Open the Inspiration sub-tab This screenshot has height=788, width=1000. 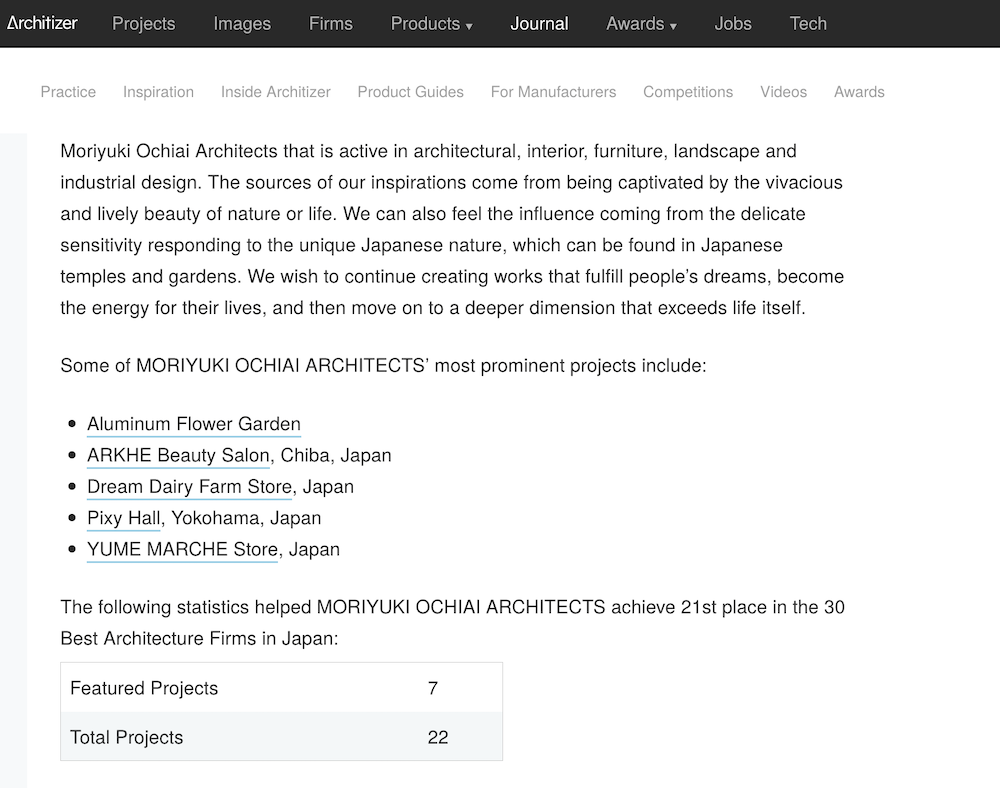[x=158, y=92]
